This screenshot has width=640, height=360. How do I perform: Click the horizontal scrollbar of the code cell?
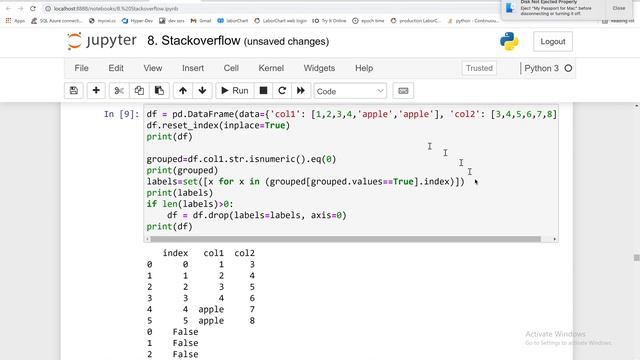coord(345,239)
